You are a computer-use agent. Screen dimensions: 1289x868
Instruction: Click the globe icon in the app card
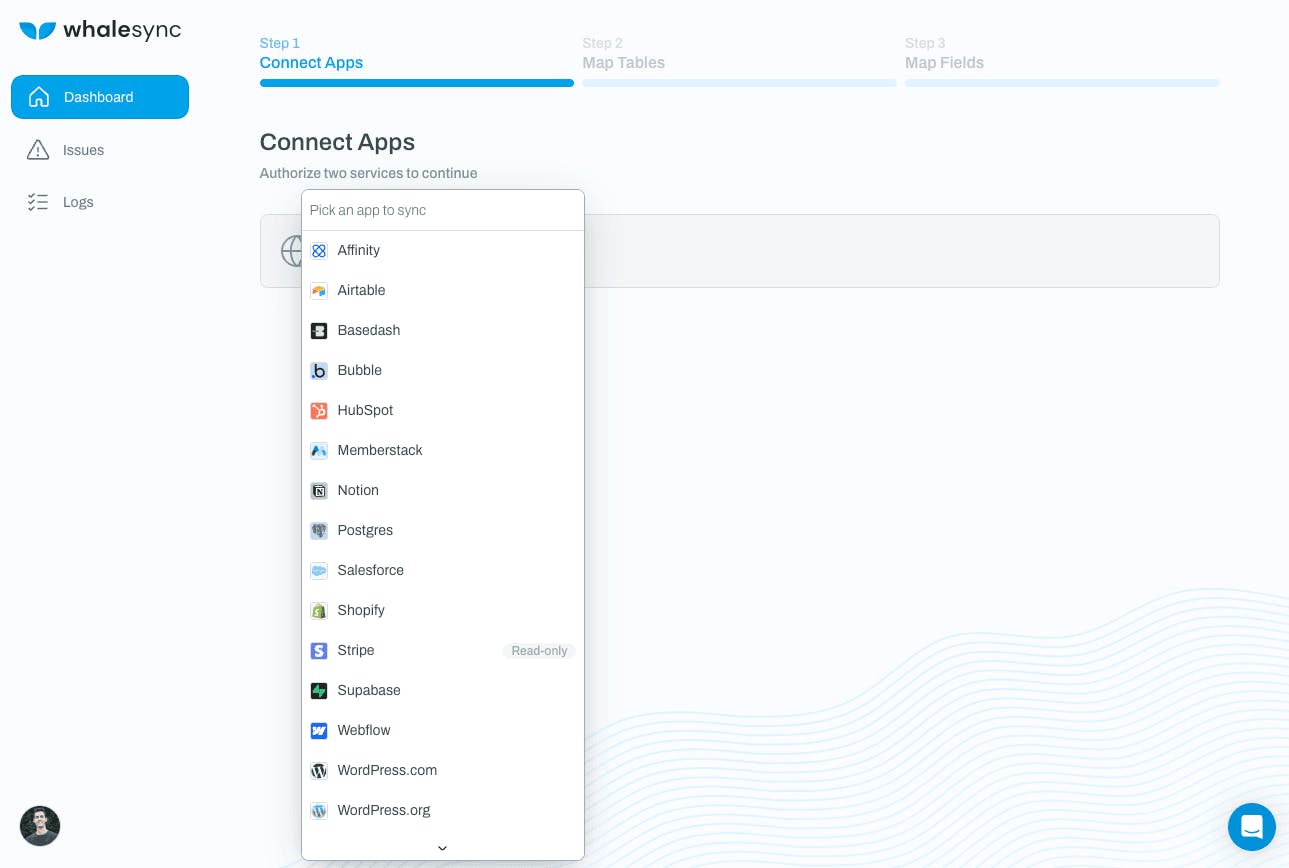[x=291, y=251]
